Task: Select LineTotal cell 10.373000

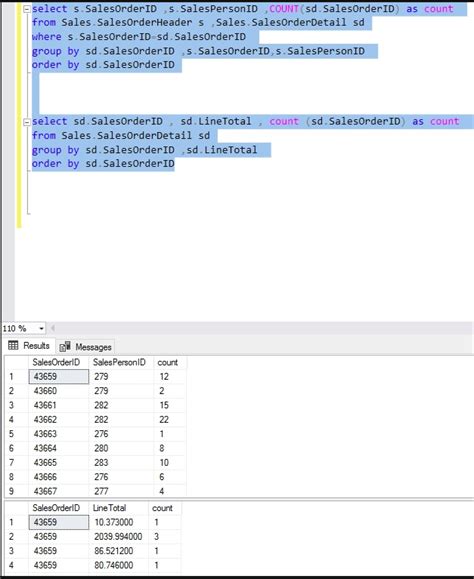Action: pos(118,523)
